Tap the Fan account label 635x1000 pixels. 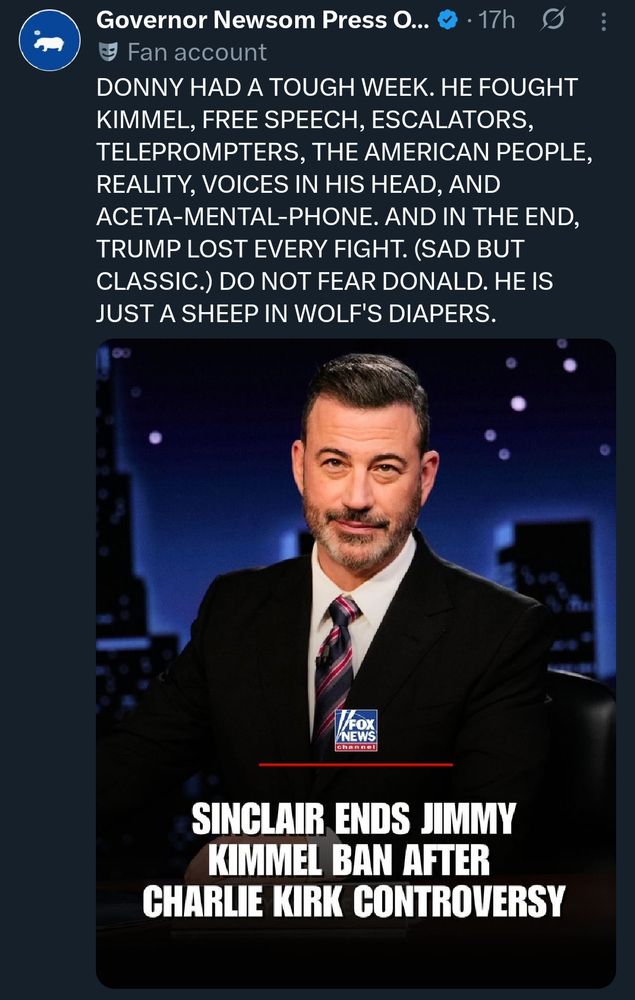[197, 52]
